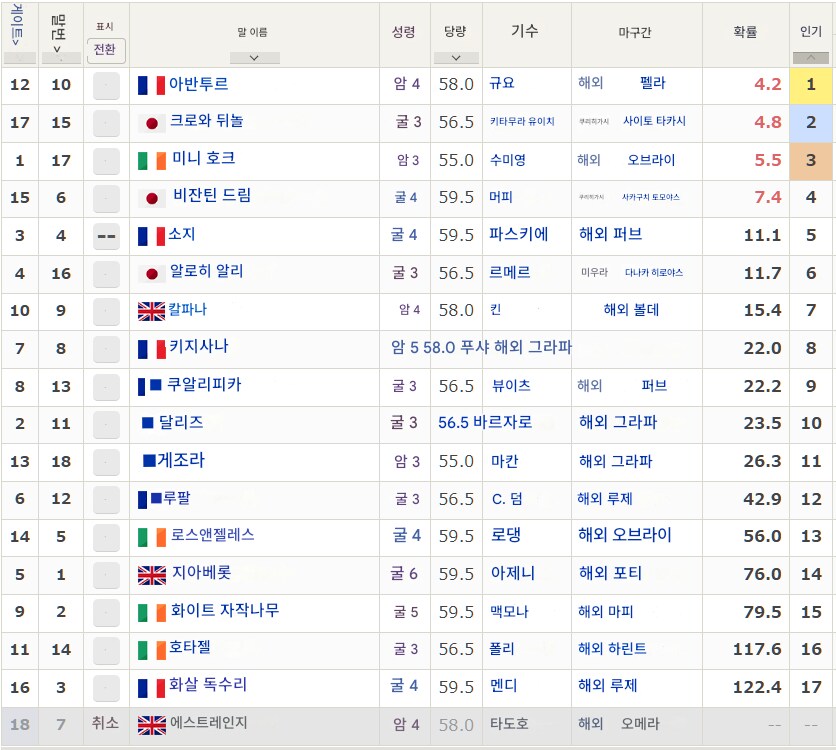This screenshot has height=750, width=836.
Task: Click the French flag beside 아반투르
Action: [x=150, y=87]
